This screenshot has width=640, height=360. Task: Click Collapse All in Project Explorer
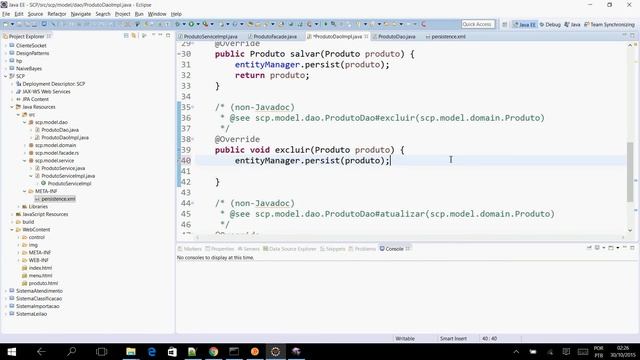click(126, 36)
